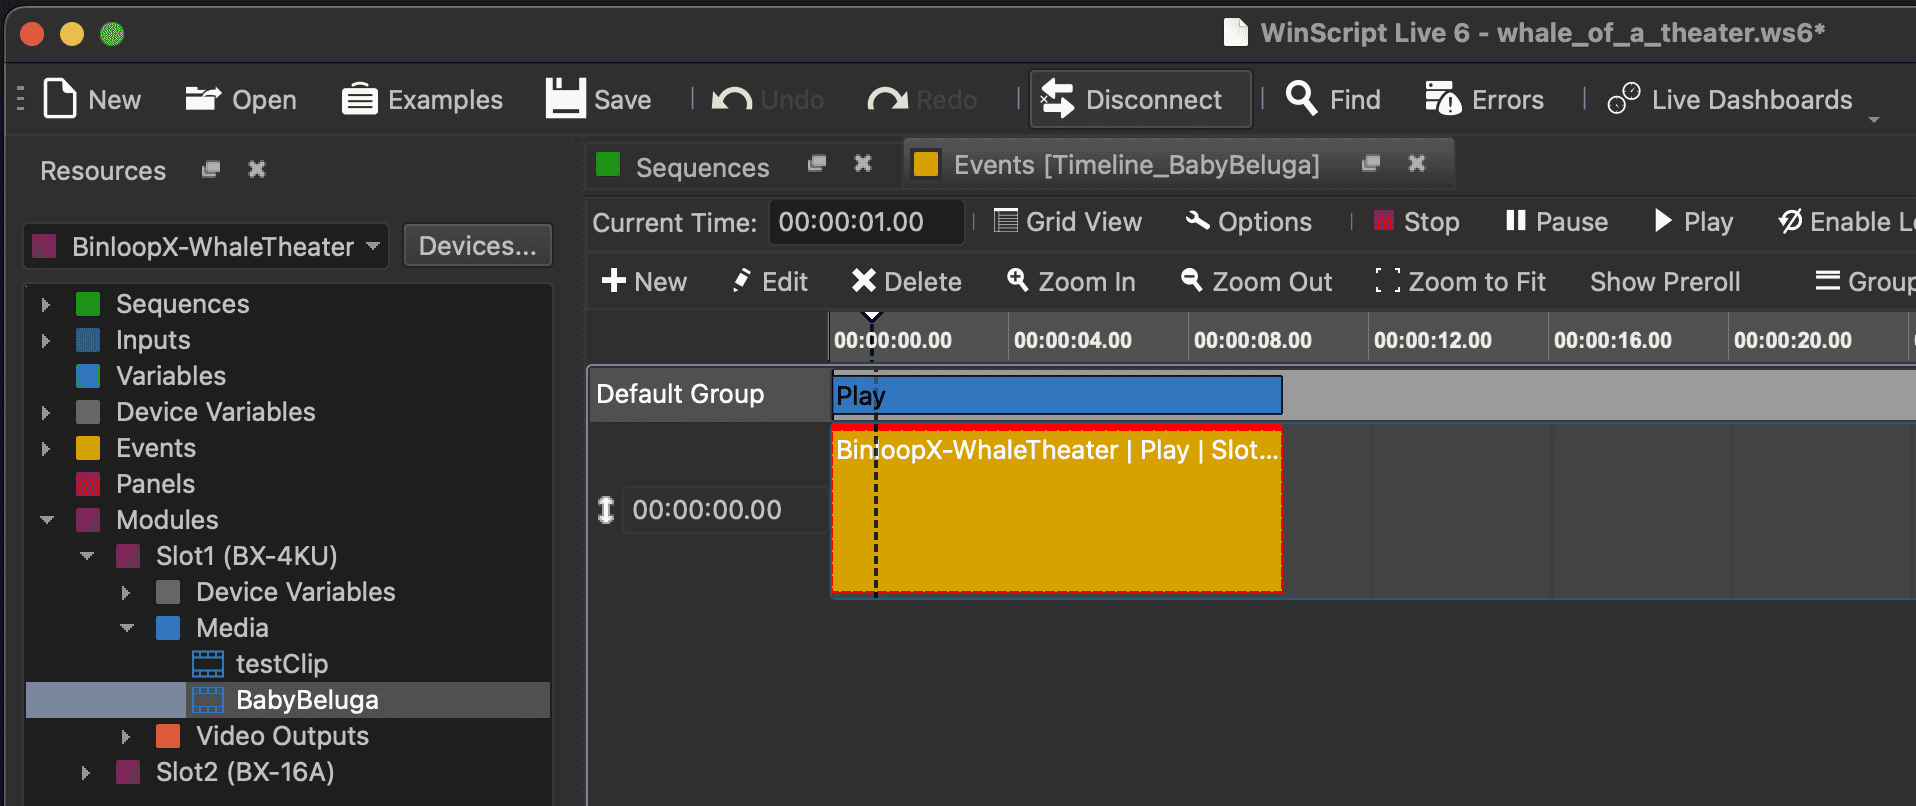Collapse the Slot1 (BX-4KU) node
This screenshot has height=806, width=1916.
pyautogui.click(x=87, y=556)
